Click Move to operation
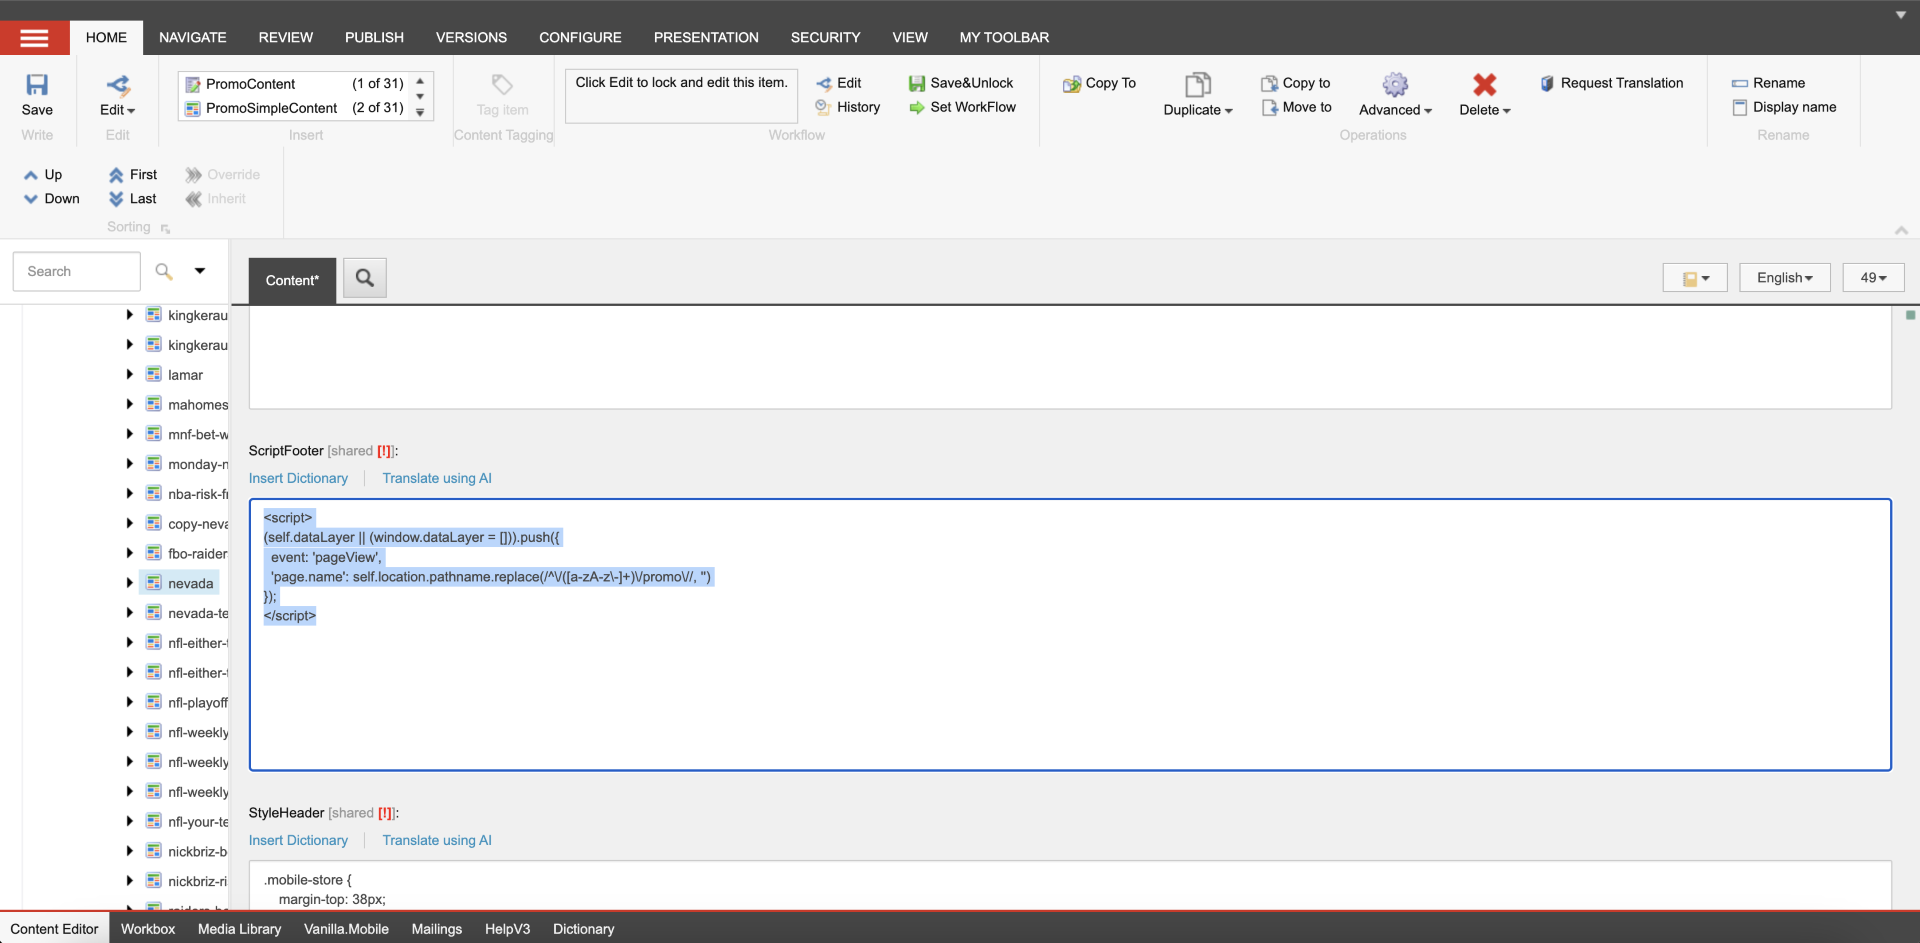Viewport: 1920px width, 943px height. coord(1296,107)
